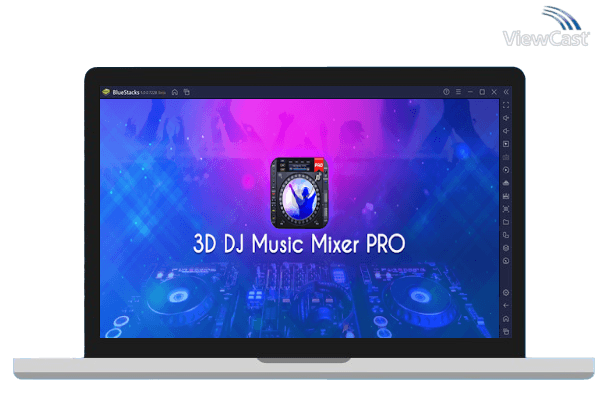The image size is (602, 414).
Task: Click the '3D DJ Music Mixer PRO' title text
Action: tap(299, 244)
